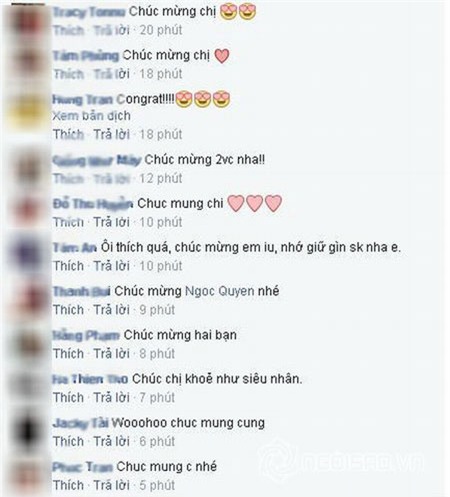Reply to the Chúc chị khoẻ như siêu nhân comment

(111, 398)
